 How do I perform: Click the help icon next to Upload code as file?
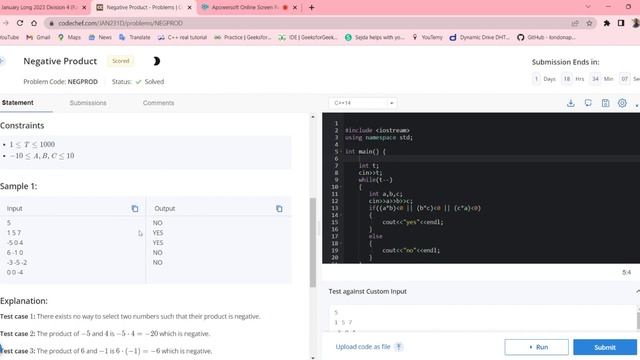coord(399,347)
